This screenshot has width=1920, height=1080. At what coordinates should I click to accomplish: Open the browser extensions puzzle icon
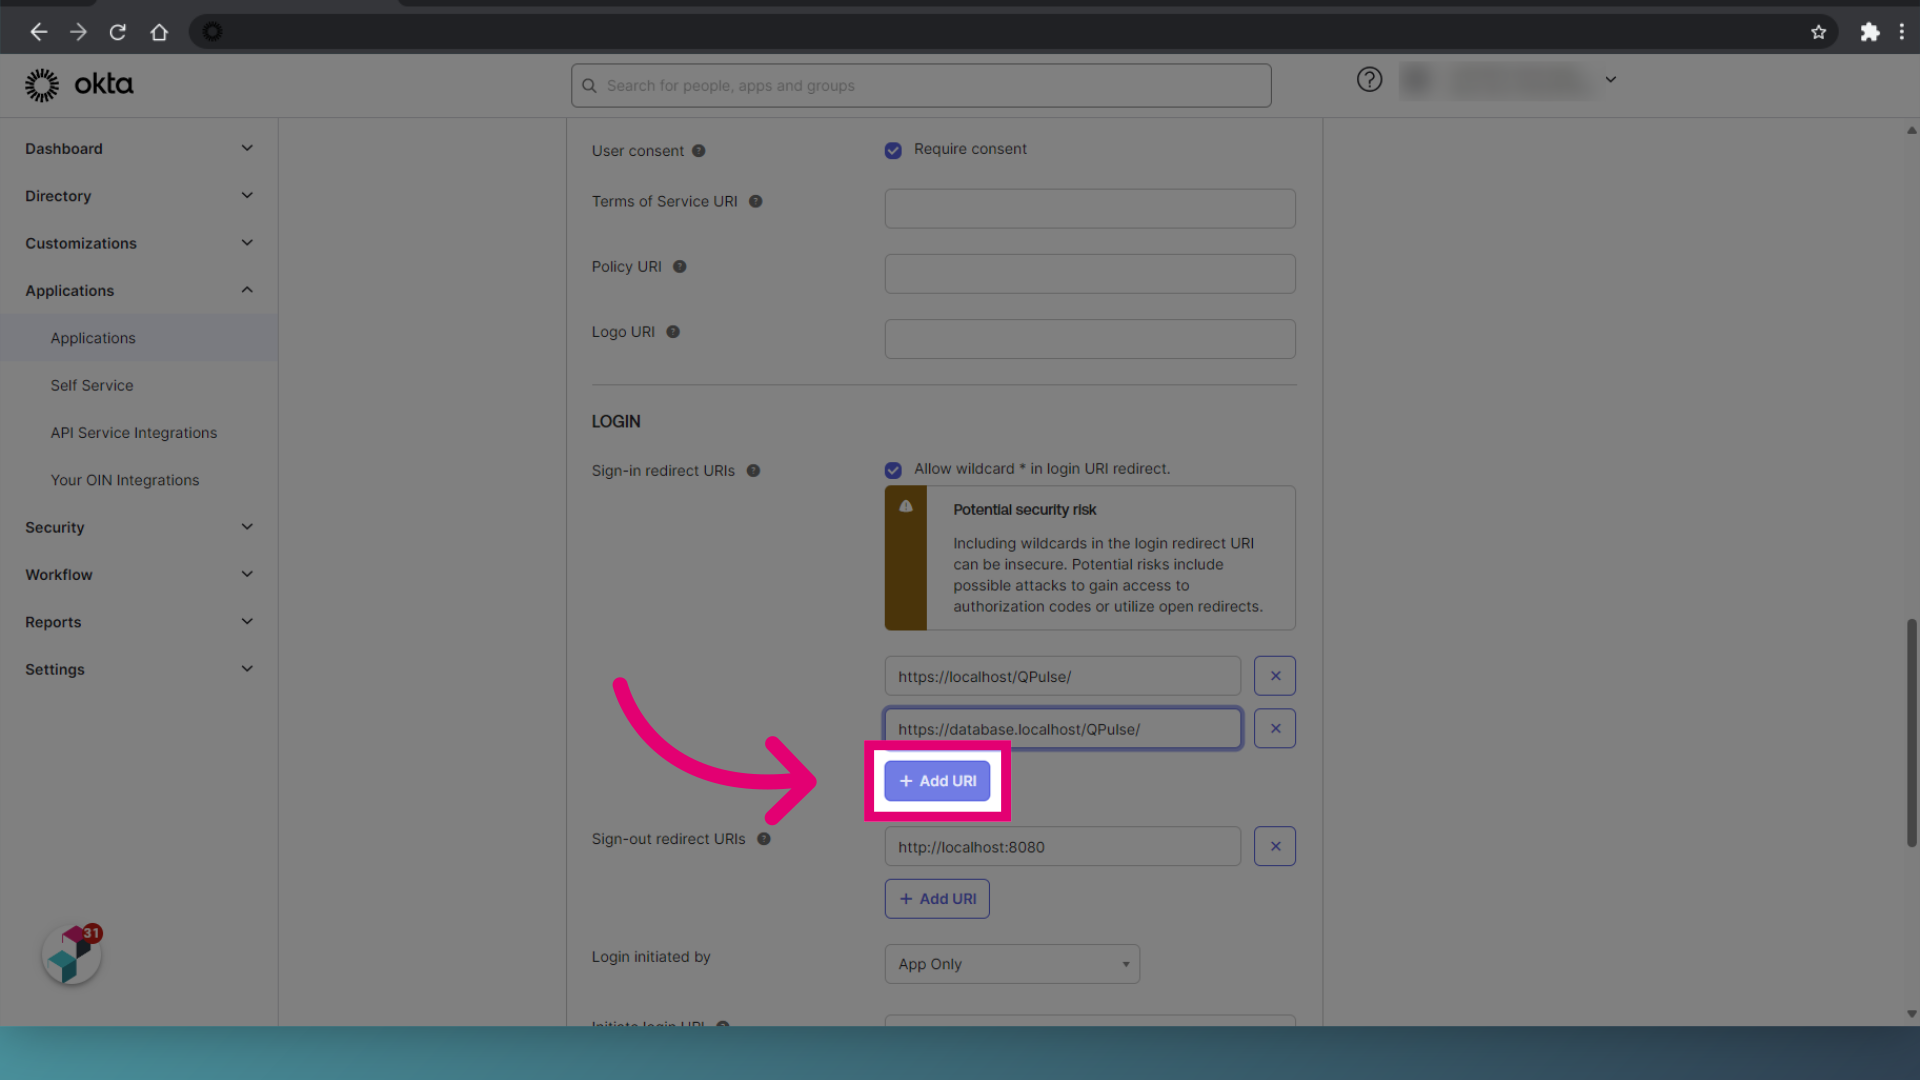coord(1869,32)
